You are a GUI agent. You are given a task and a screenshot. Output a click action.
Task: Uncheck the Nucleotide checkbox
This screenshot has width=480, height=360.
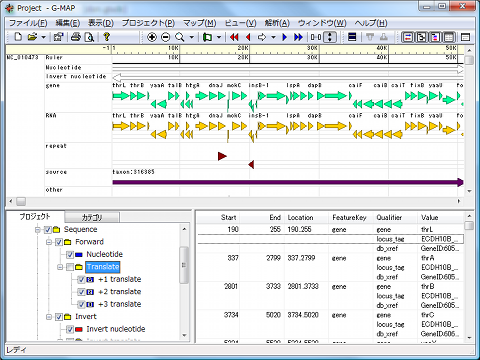(x=70, y=255)
